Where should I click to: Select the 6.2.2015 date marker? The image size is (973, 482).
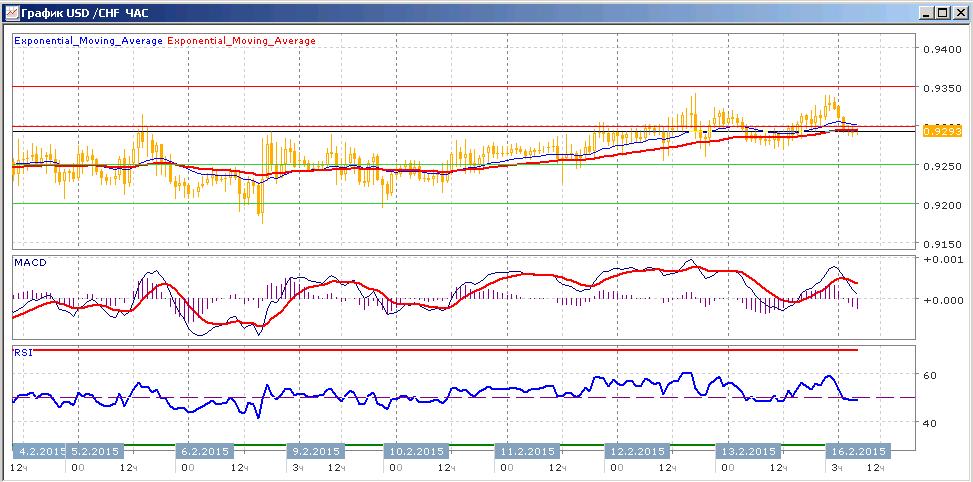(x=205, y=451)
